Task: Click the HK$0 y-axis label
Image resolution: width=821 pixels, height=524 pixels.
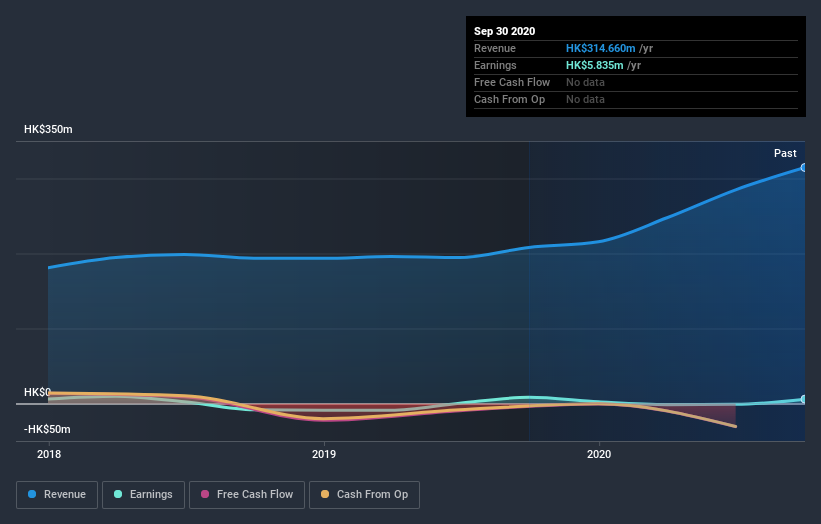Action: pyautogui.click(x=37, y=392)
